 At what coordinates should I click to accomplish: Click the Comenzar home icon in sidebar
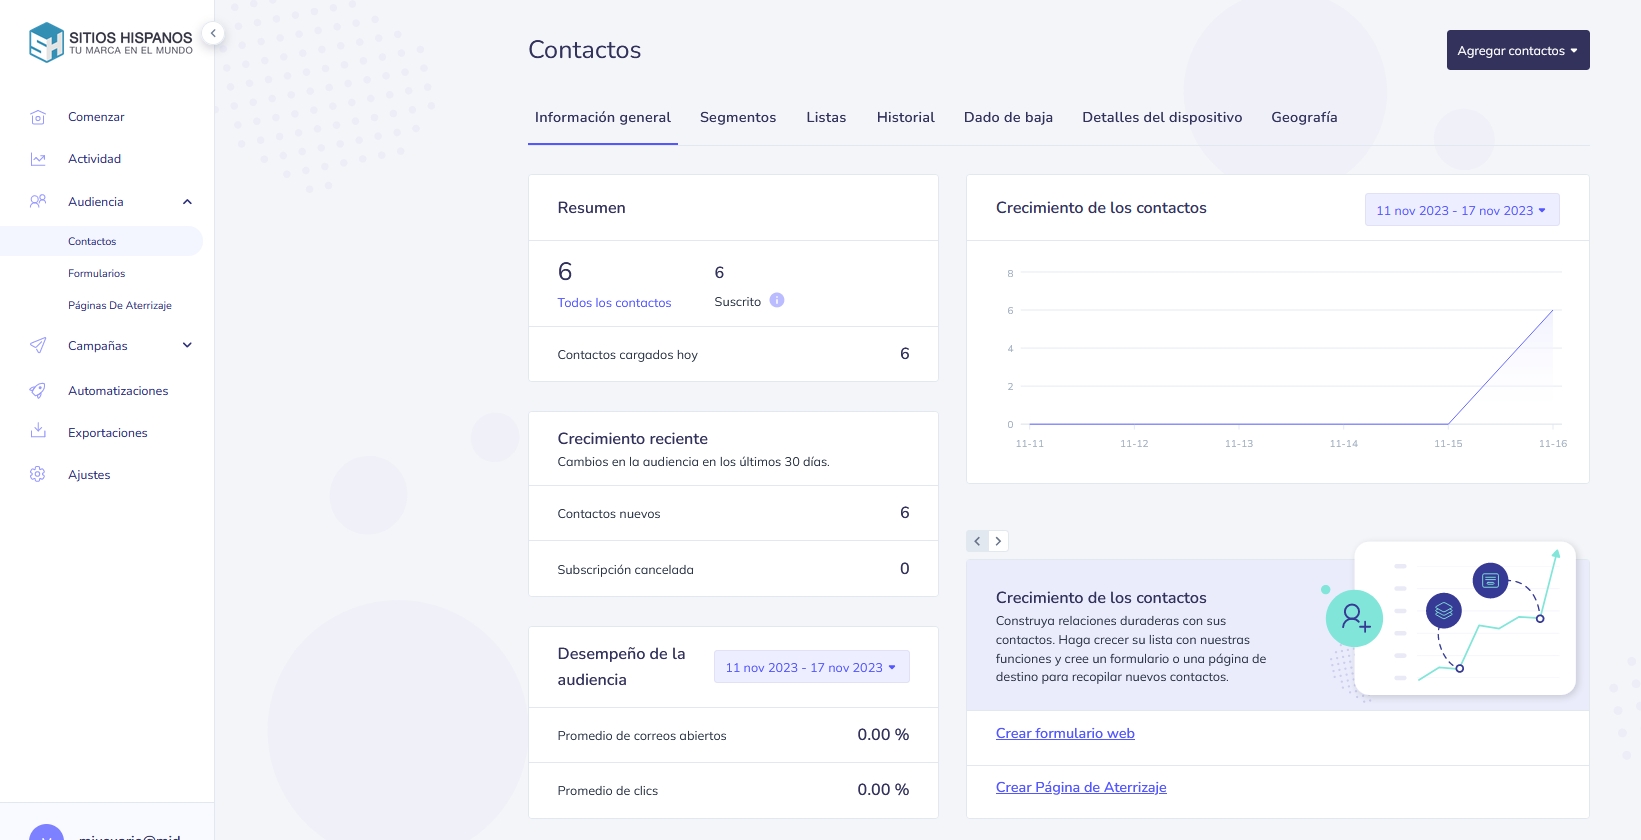click(38, 117)
